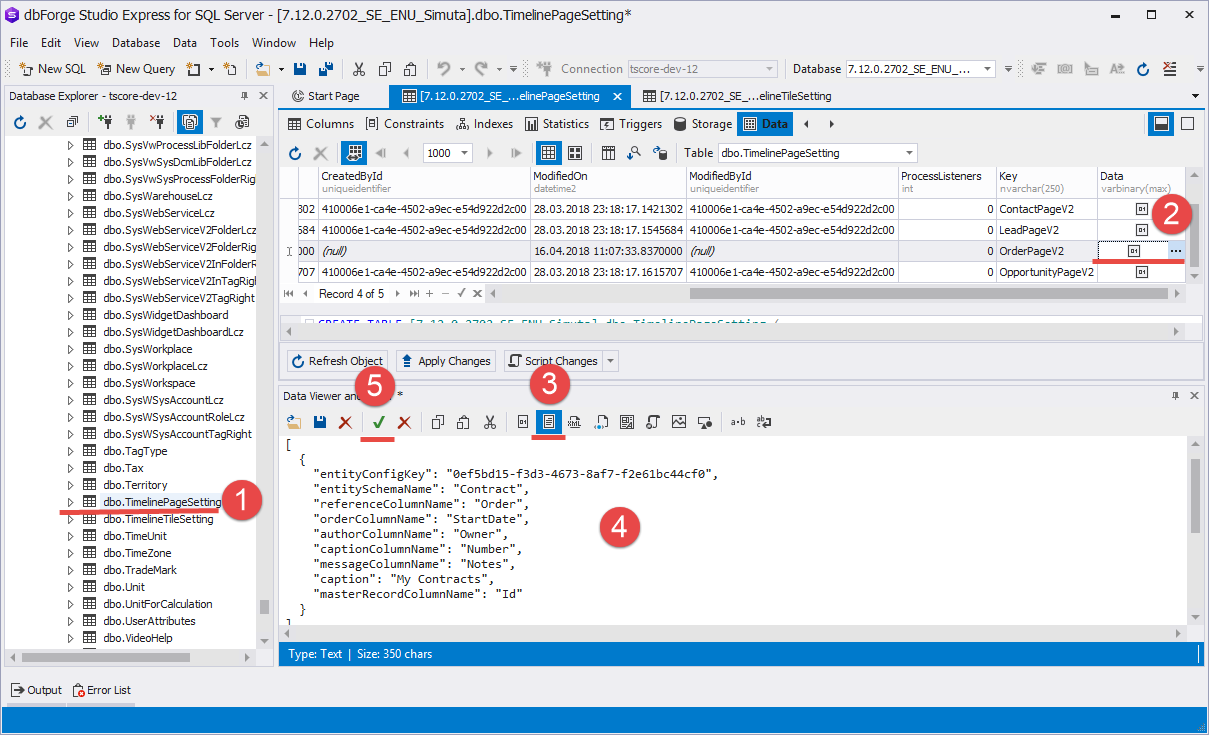Screen dimensions: 1209x735
Task: Apply editor changes with the green checkmark
Action: [379, 422]
